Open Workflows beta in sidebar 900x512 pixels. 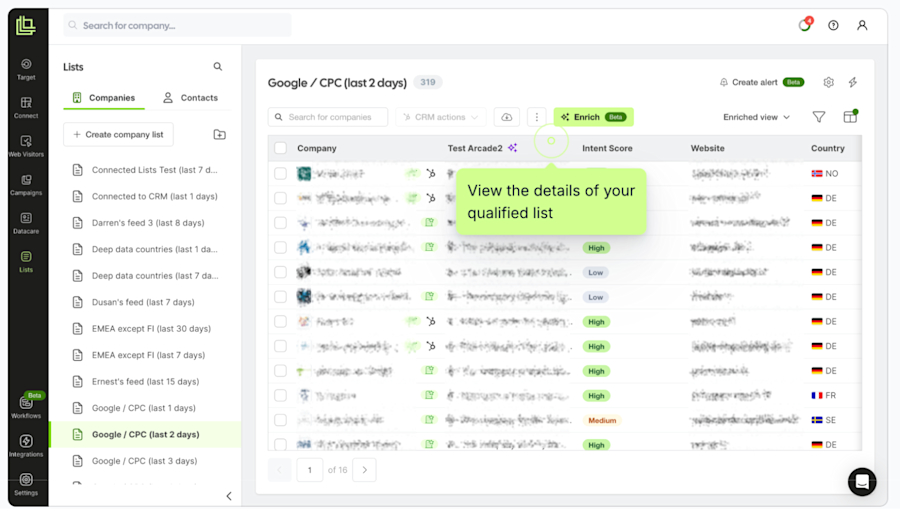[26, 406]
